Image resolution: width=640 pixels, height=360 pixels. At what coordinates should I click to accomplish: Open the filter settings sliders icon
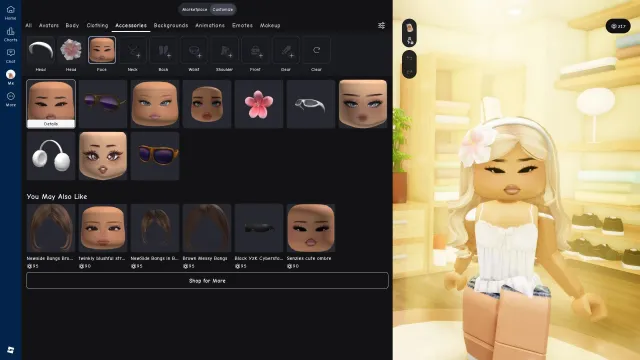click(x=381, y=25)
